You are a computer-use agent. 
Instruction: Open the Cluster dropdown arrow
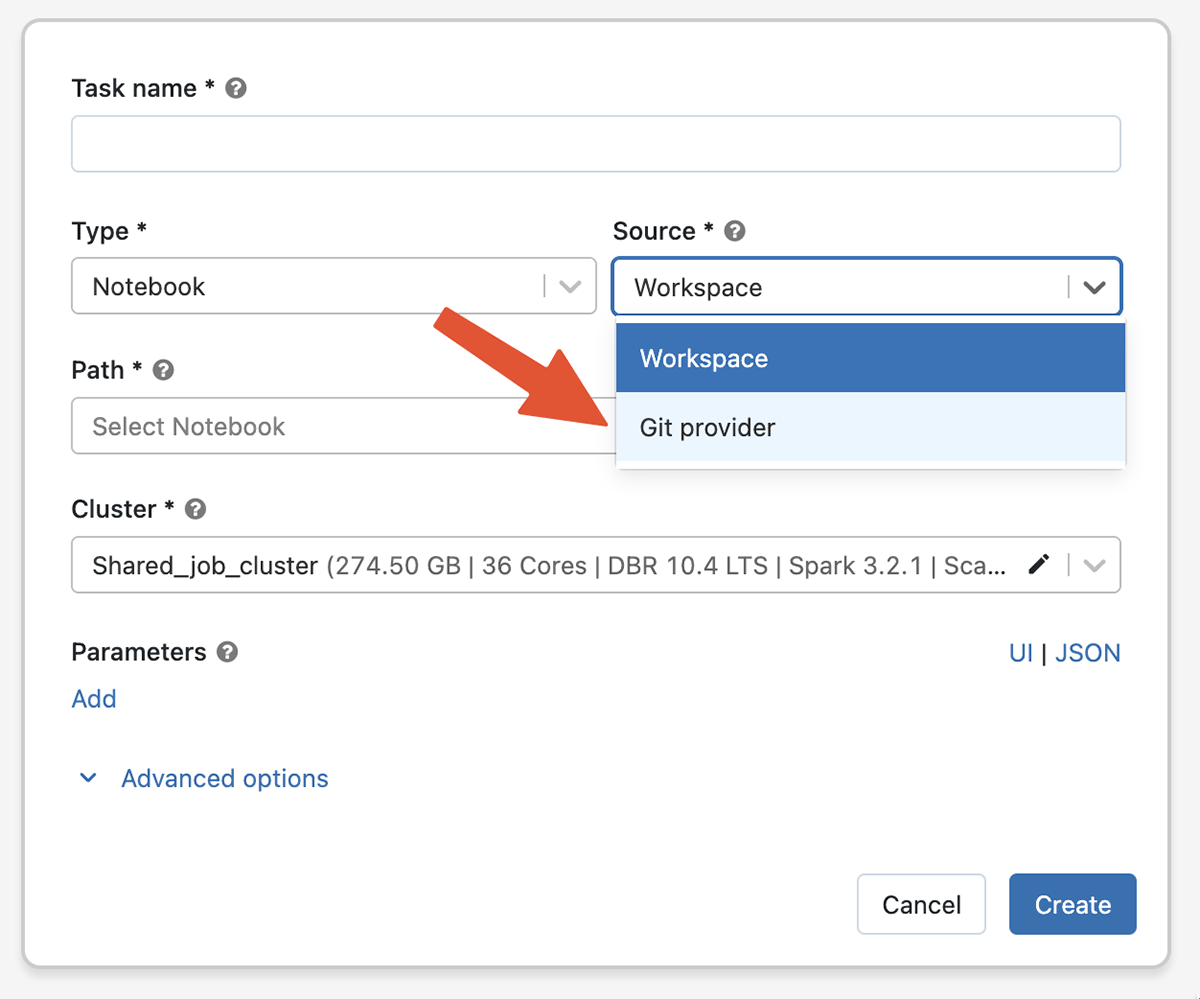click(x=1095, y=565)
